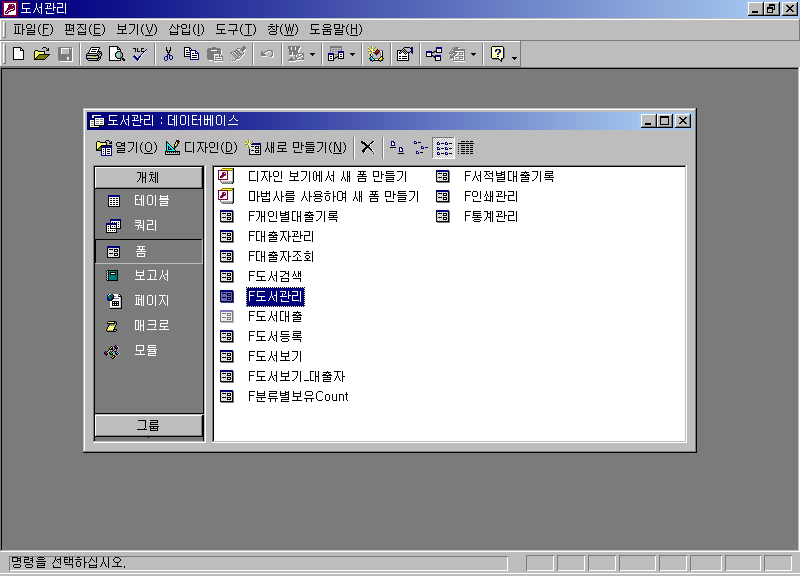Click the 열기(O) open button

127,148
